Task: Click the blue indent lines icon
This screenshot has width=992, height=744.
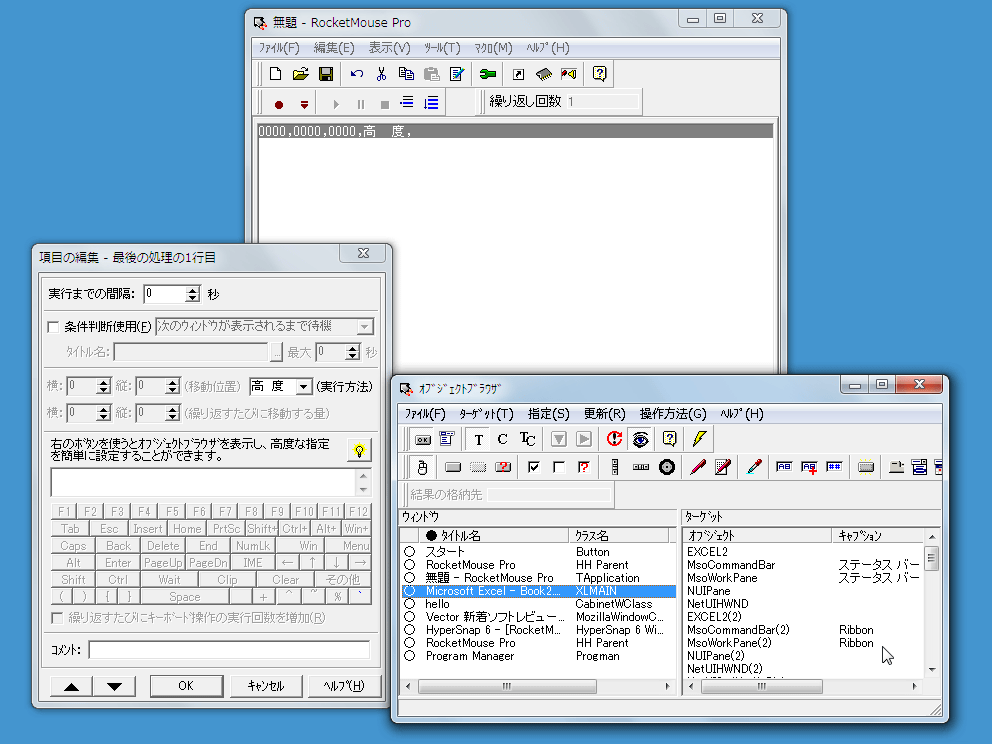Action: click(x=407, y=102)
